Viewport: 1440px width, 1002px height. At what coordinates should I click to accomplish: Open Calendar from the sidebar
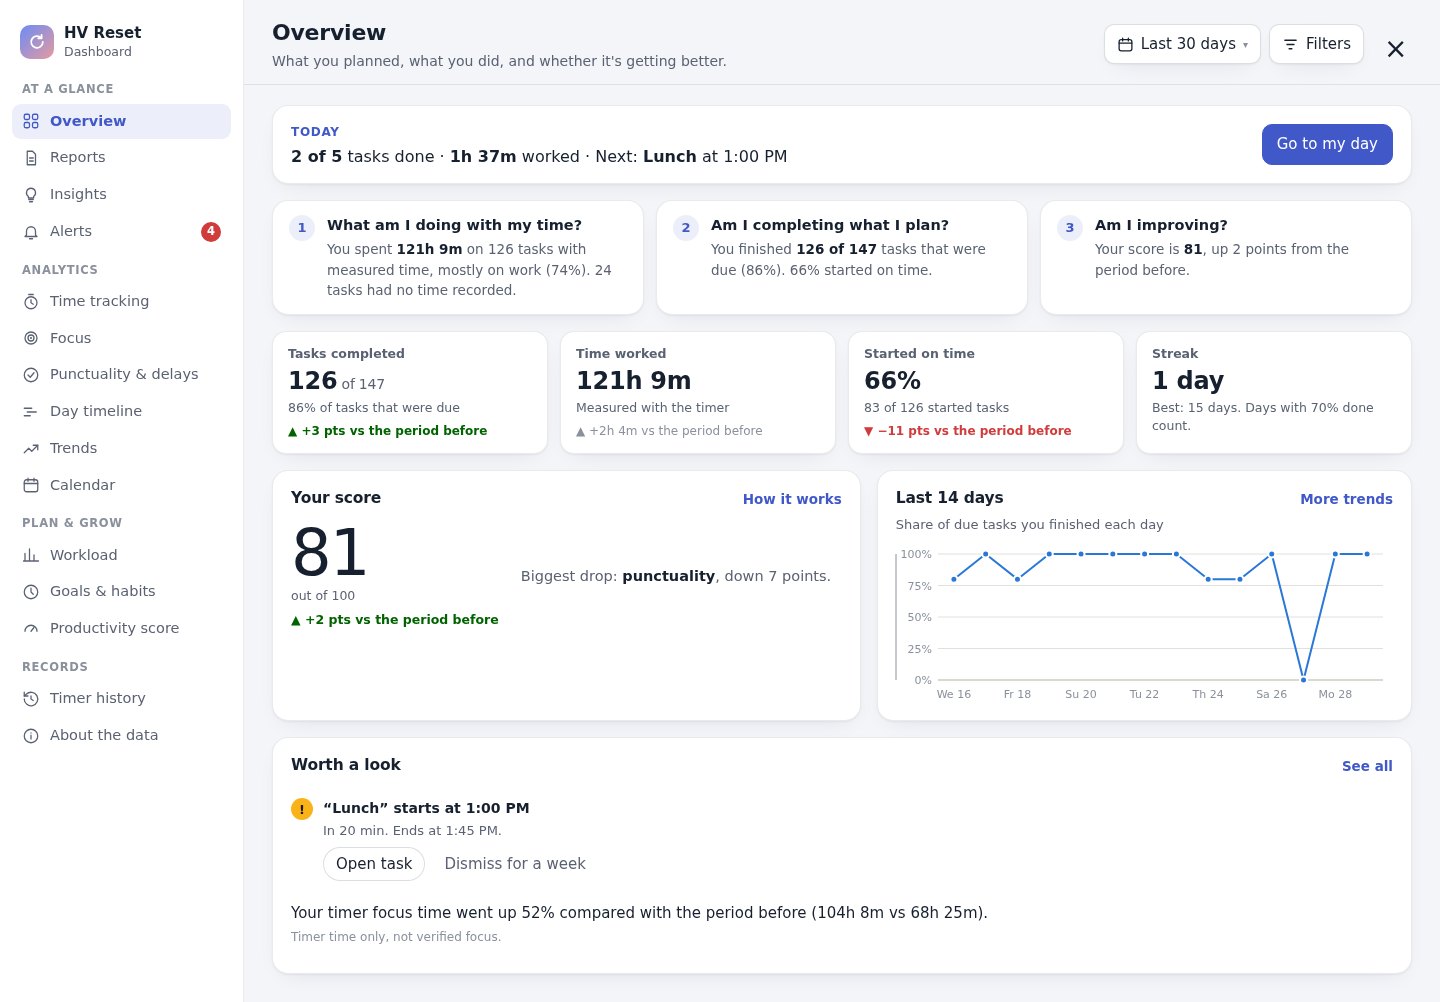121,485
